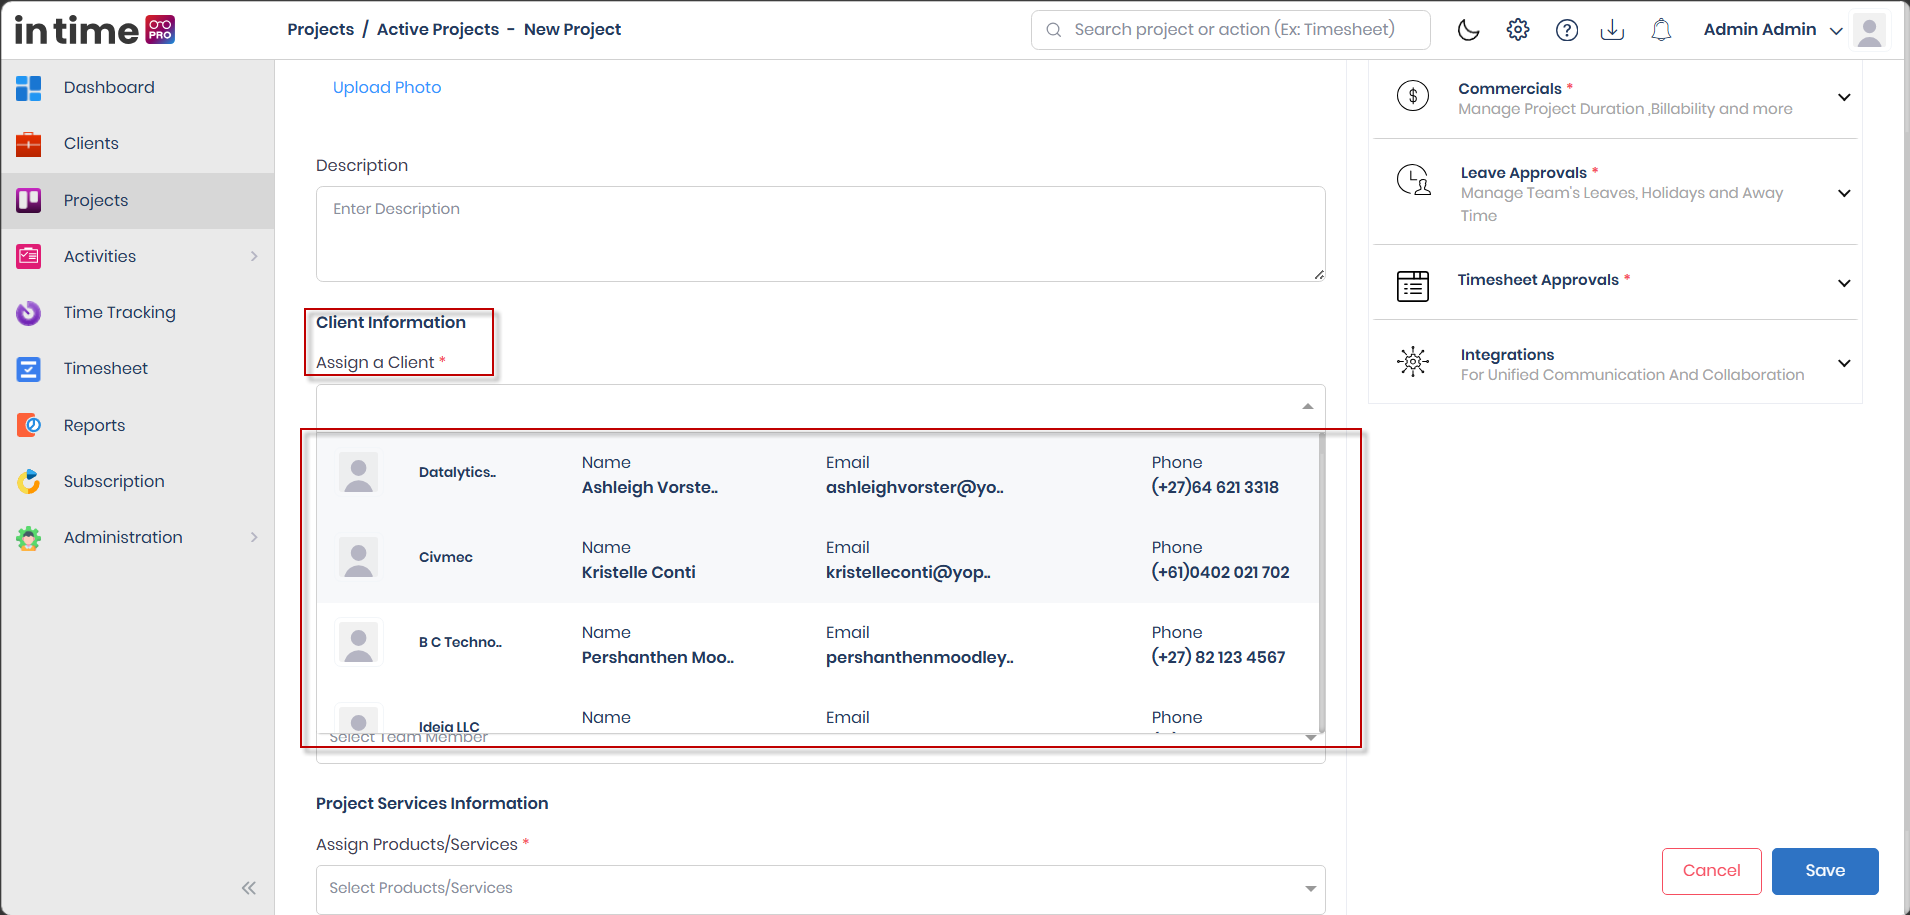The image size is (1910, 915).
Task: Click the Reports sidebar icon
Action: pyautogui.click(x=29, y=425)
